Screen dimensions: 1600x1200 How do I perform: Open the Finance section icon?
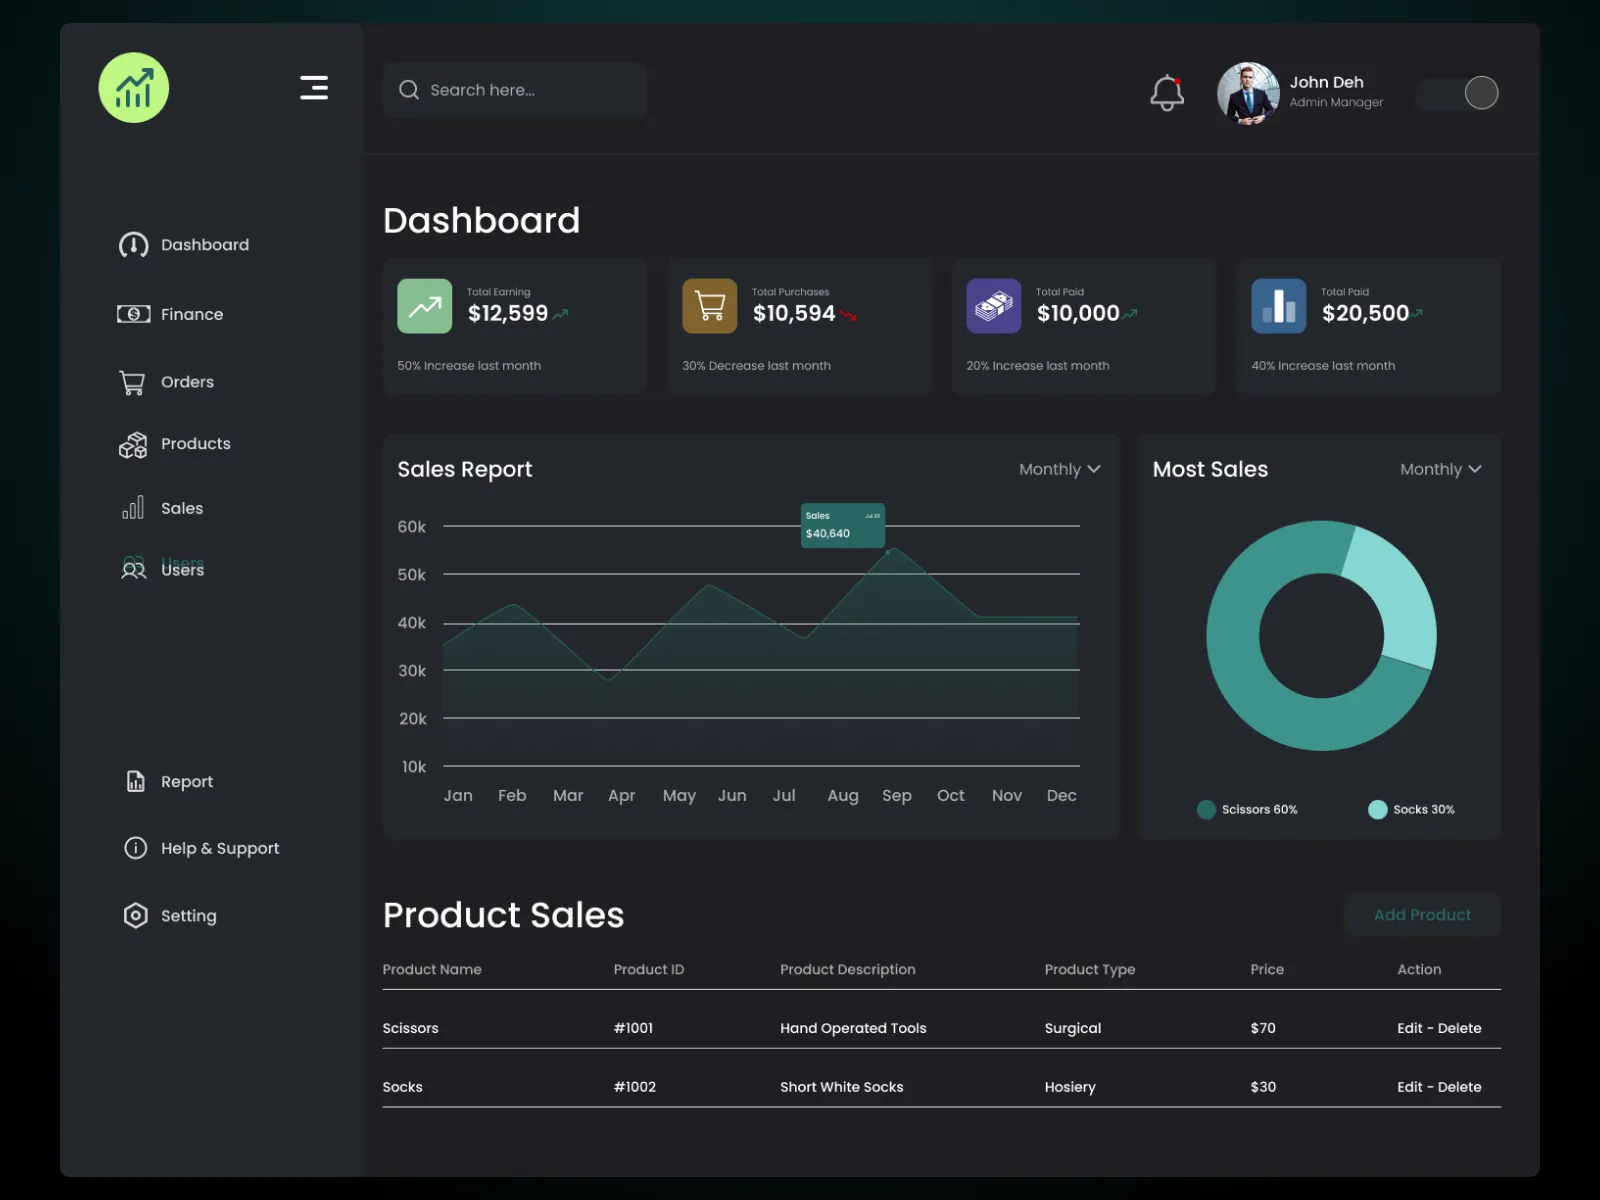coord(133,313)
